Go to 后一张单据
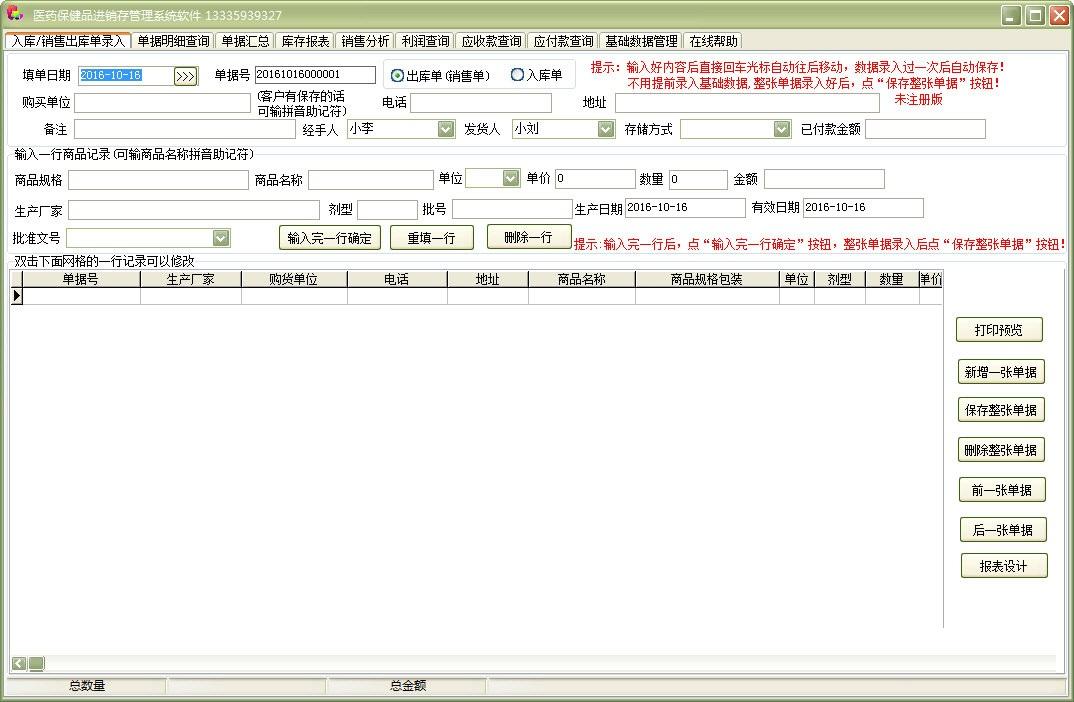 pos(1003,529)
